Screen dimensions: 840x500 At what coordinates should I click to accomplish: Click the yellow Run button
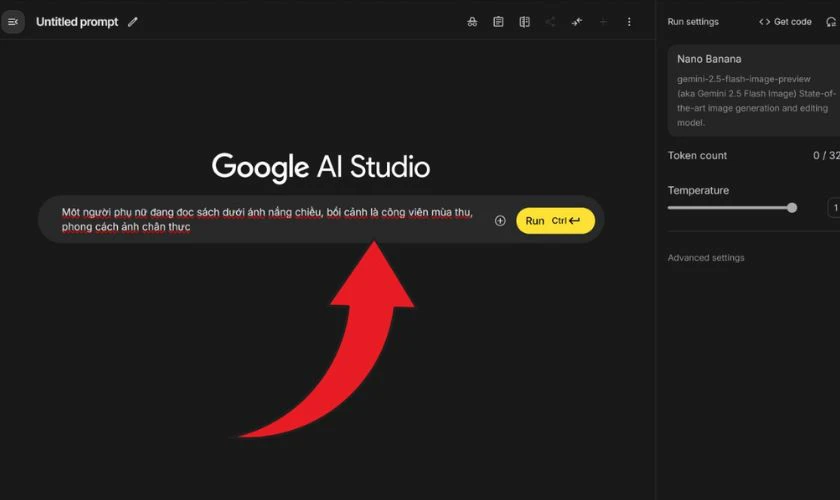coord(555,221)
